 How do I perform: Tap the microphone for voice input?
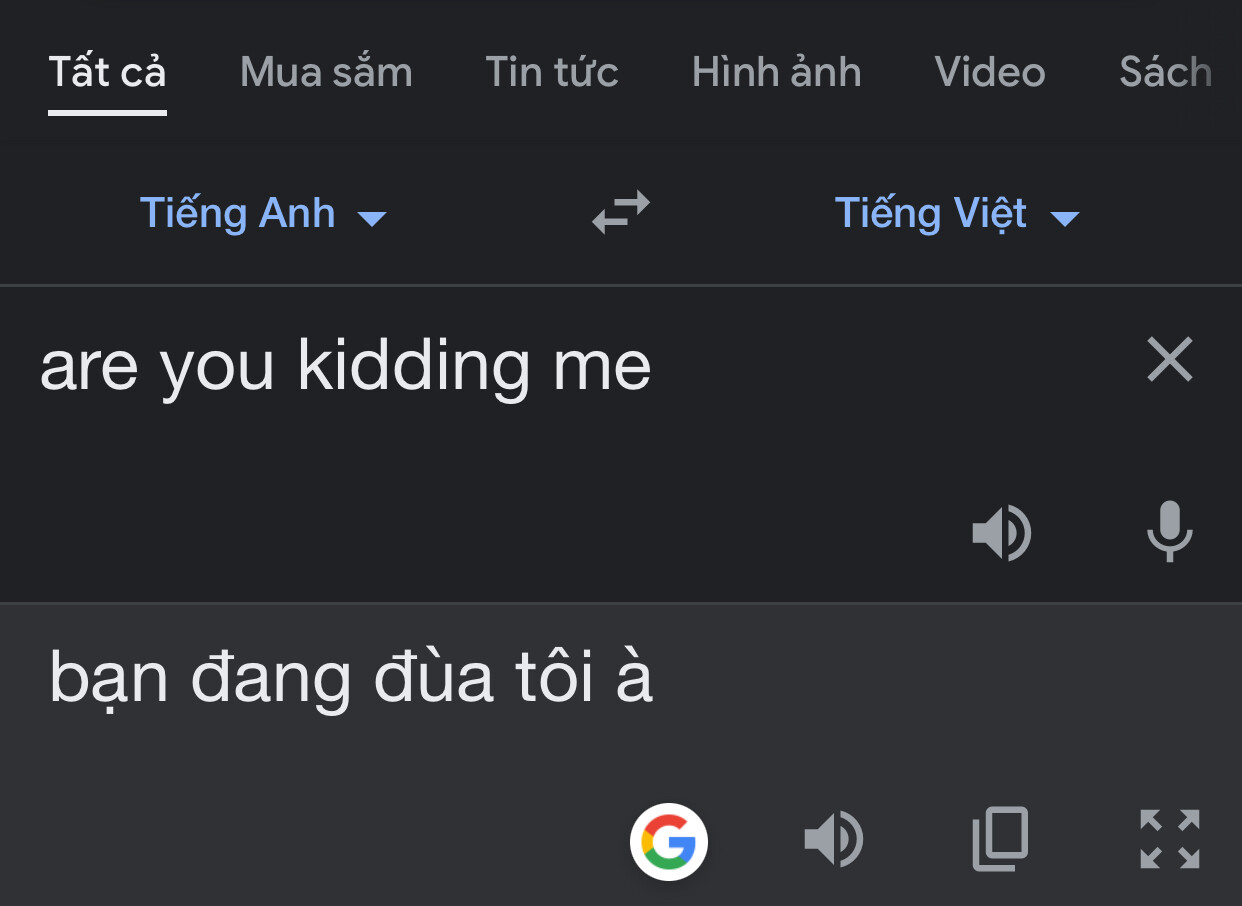pyautogui.click(x=1169, y=531)
